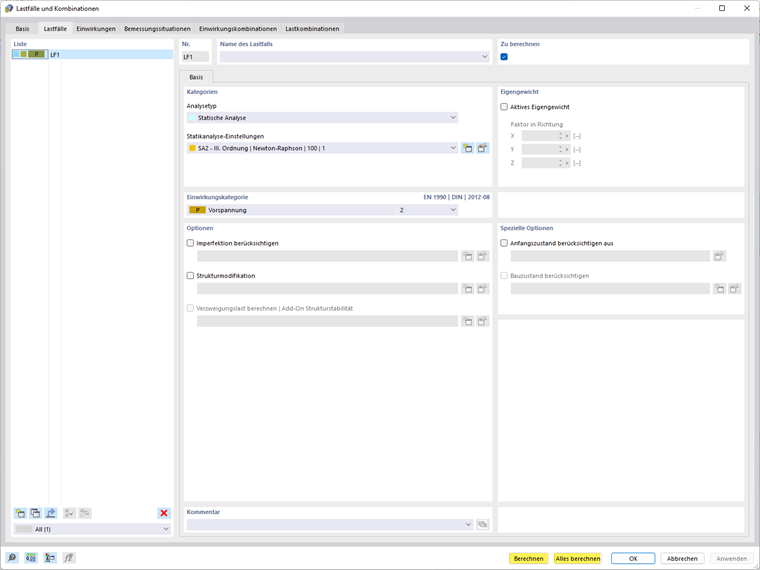Click edit structure modification icon

(482, 289)
